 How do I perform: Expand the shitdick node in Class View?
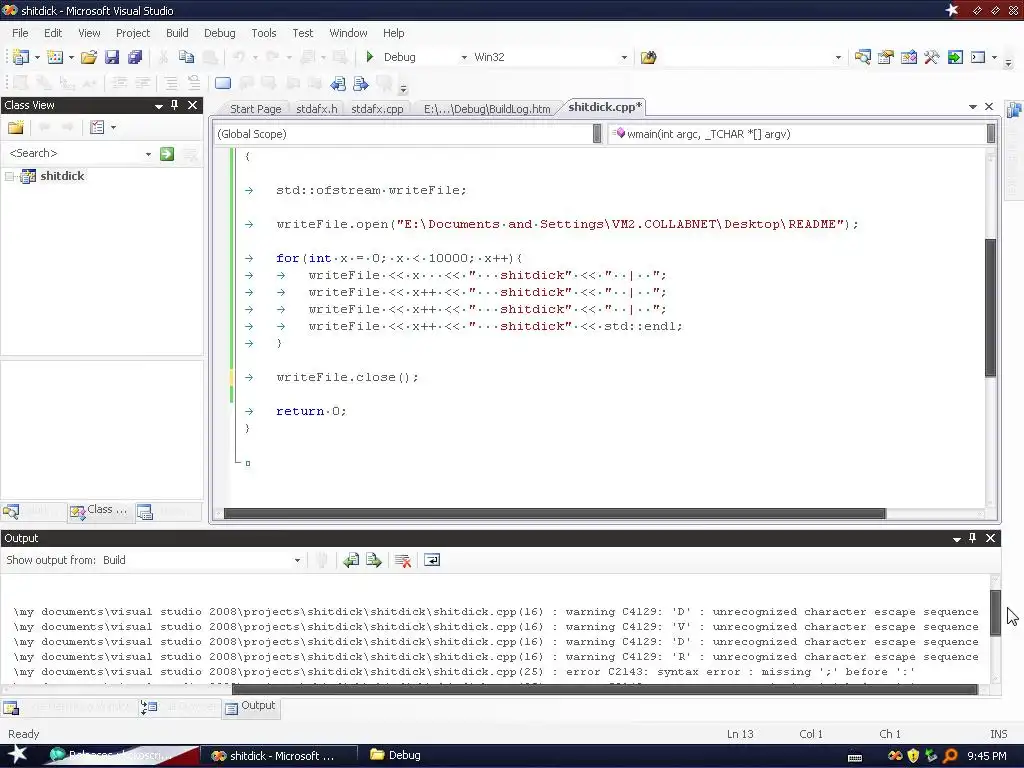tap(10, 176)
